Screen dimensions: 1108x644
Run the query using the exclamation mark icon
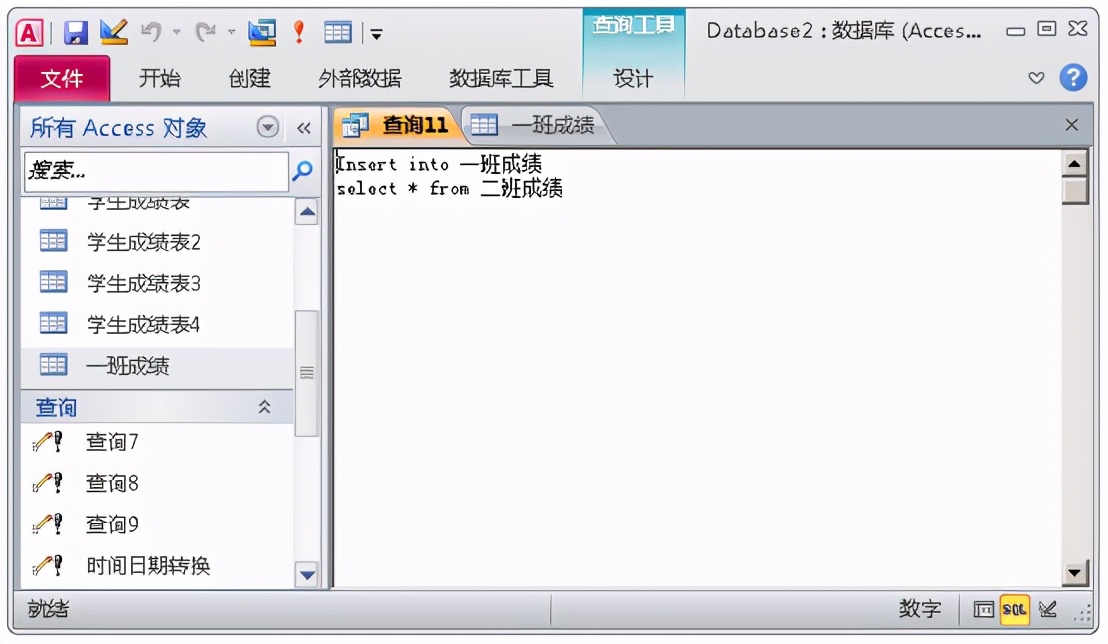298,31
